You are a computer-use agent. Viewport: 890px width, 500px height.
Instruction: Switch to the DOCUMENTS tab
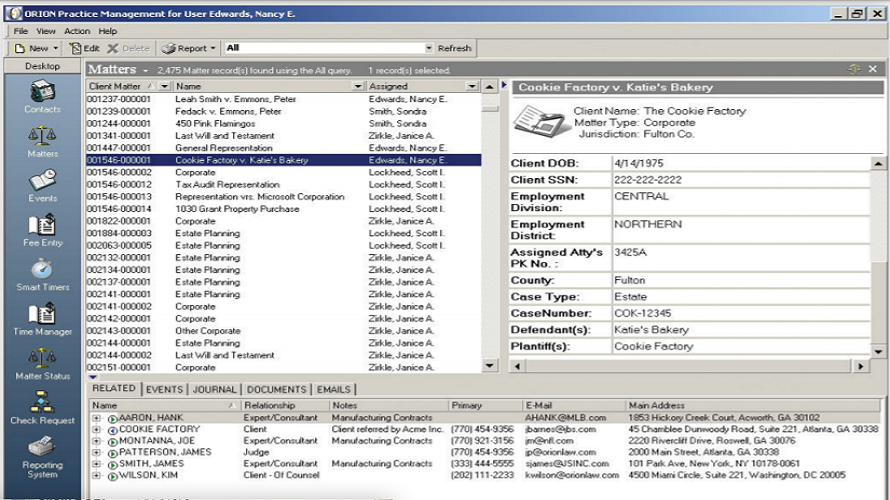276,389
